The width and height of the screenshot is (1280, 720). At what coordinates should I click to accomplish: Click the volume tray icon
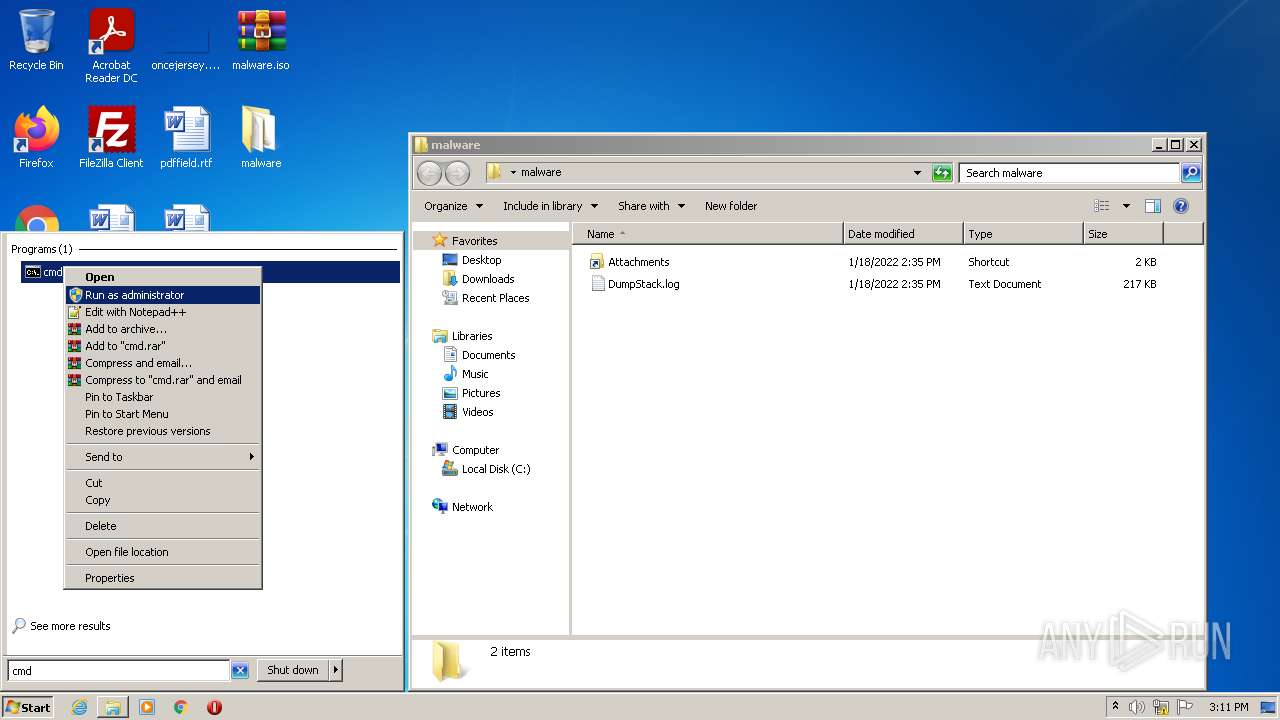(1137, 707)
